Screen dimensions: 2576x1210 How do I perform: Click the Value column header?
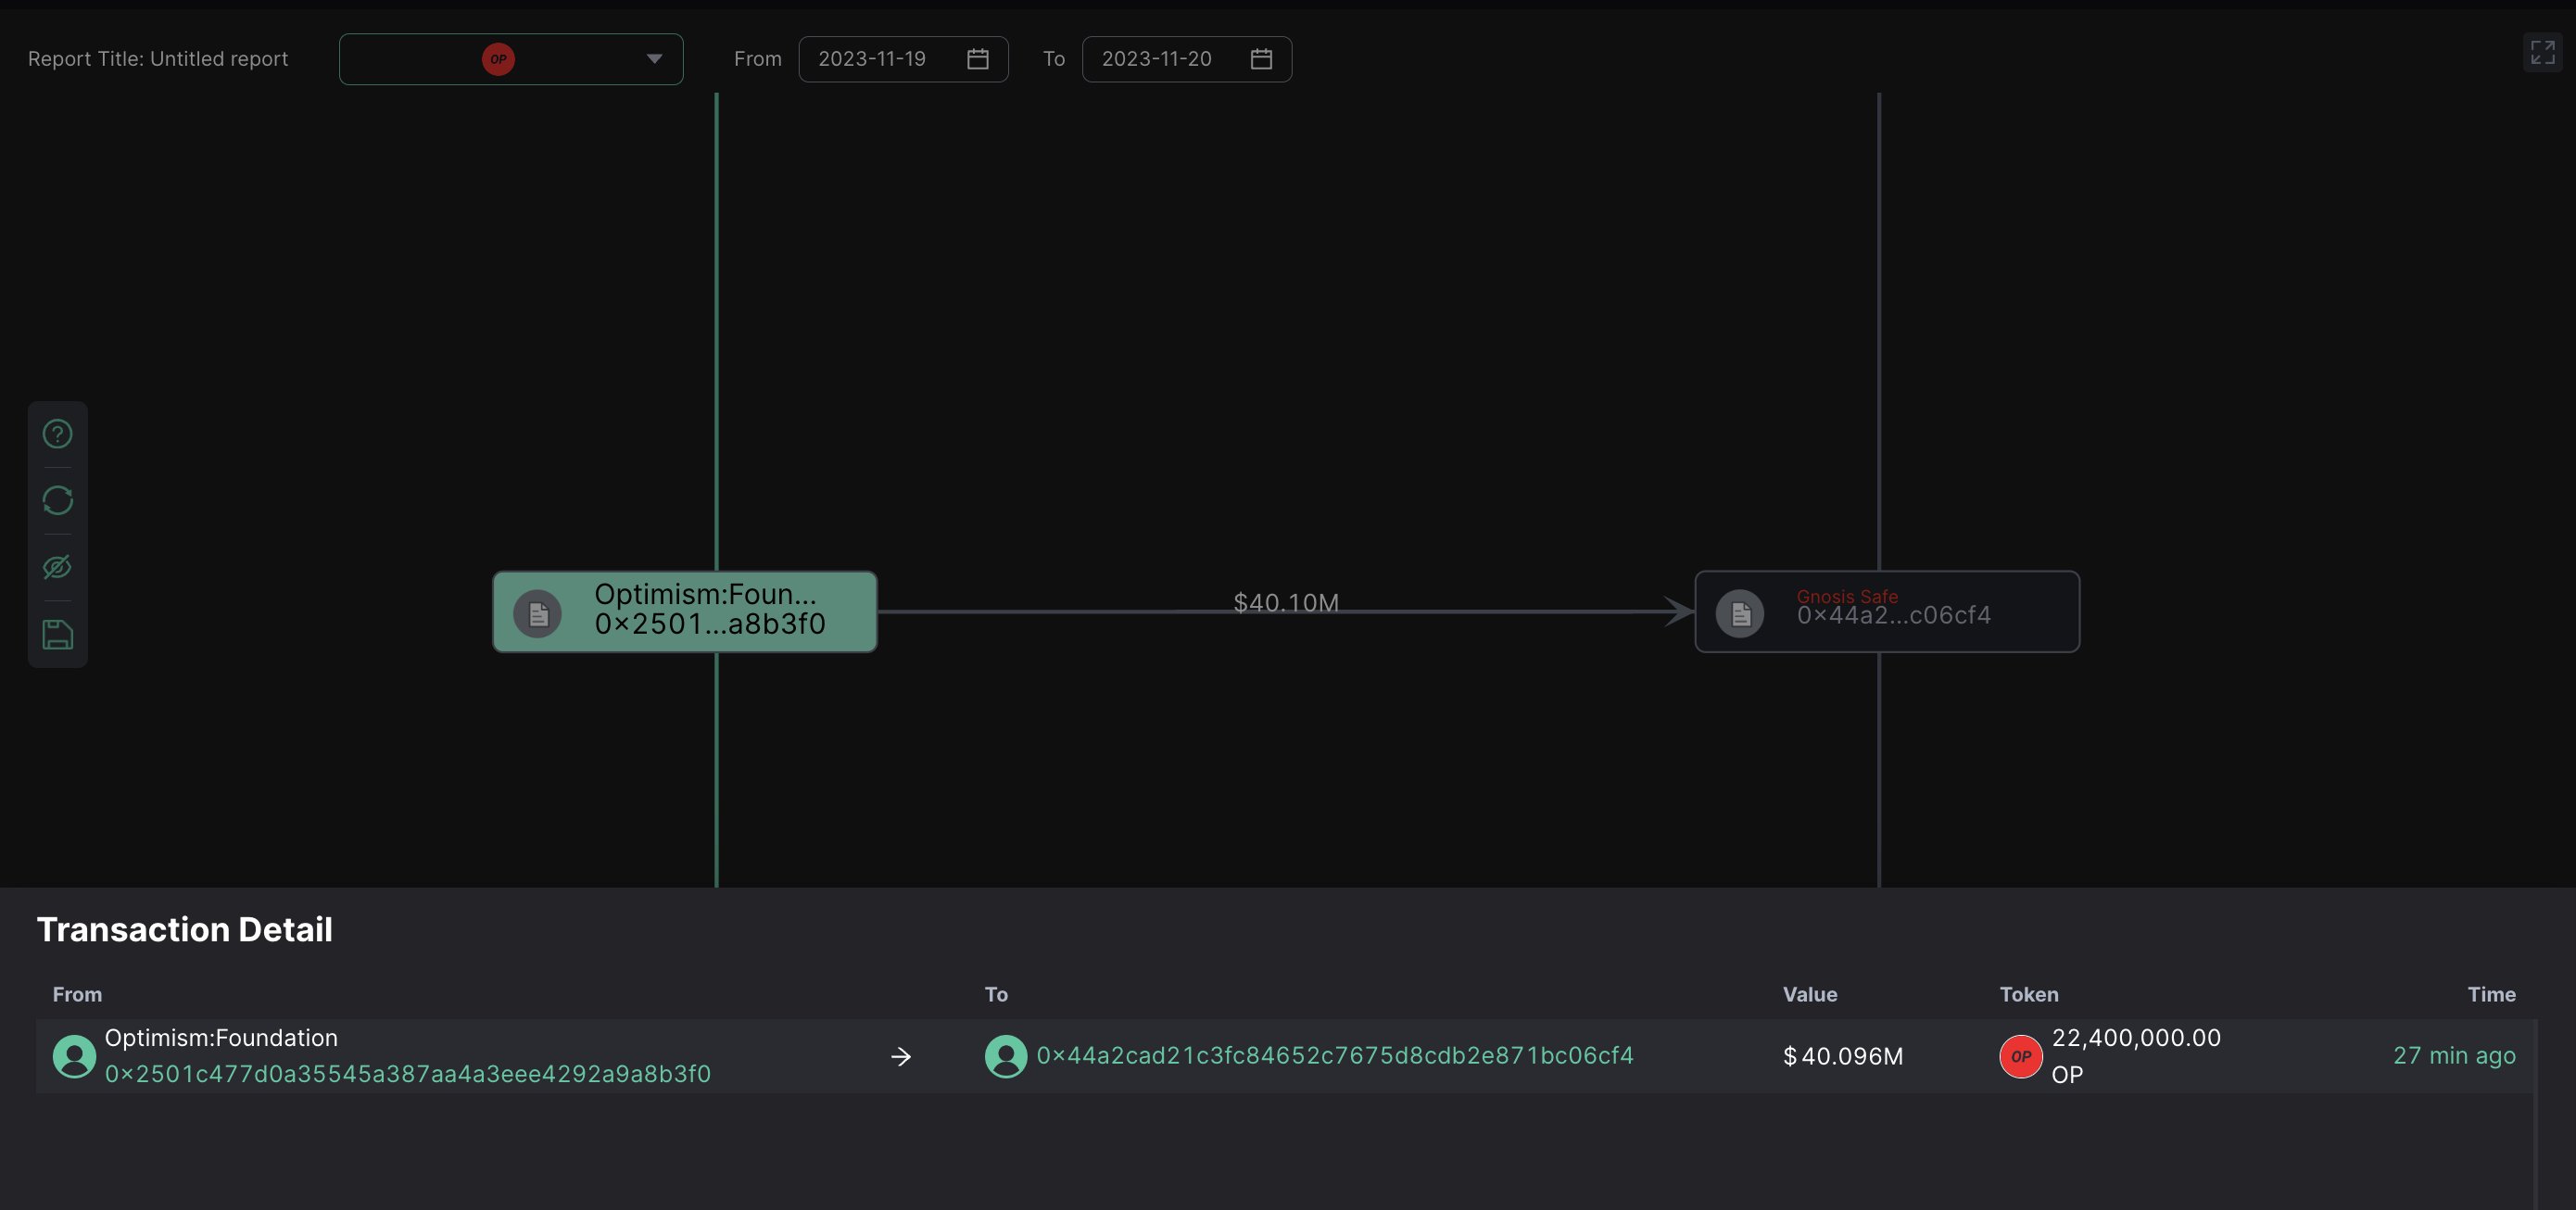(1810, 994)
